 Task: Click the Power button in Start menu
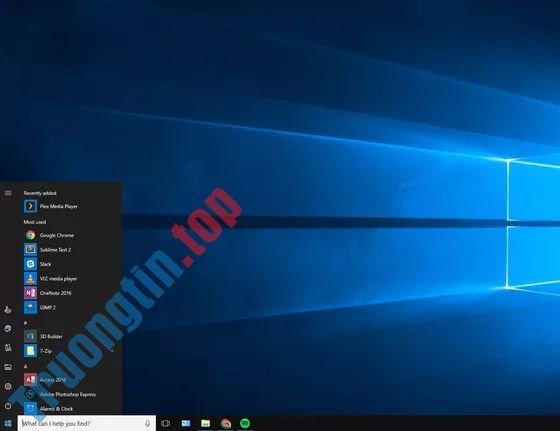click(8, 406)
